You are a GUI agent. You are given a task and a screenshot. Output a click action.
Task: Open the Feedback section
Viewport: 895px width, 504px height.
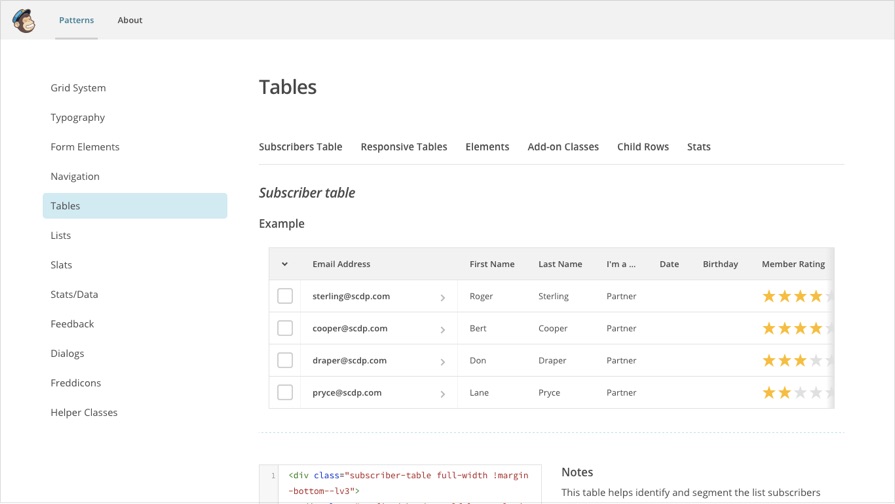pos(72,324)
